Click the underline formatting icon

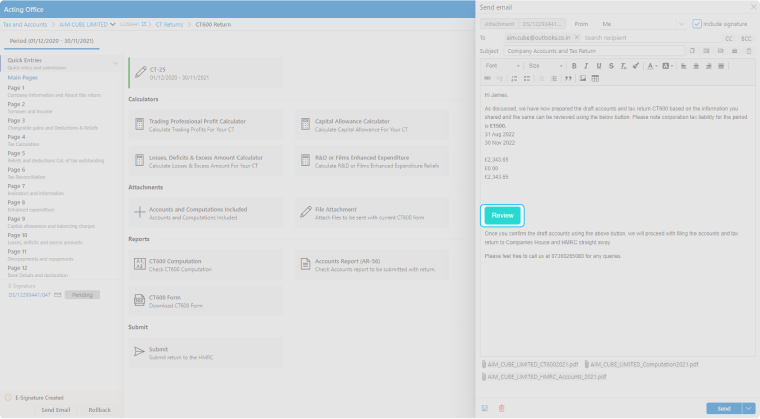(597, 65)
